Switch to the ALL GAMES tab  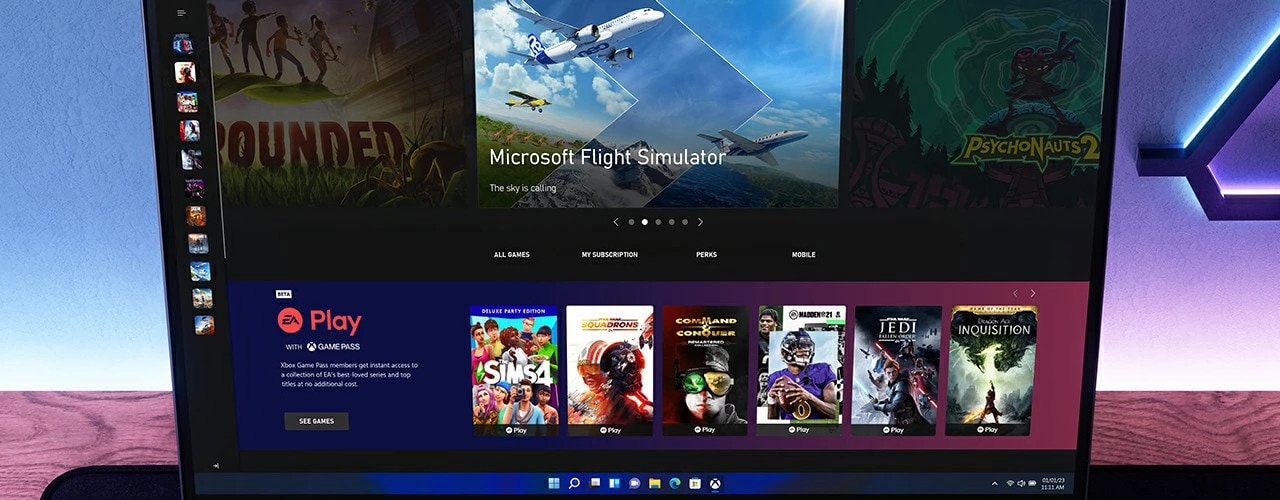tap(512, 255)
